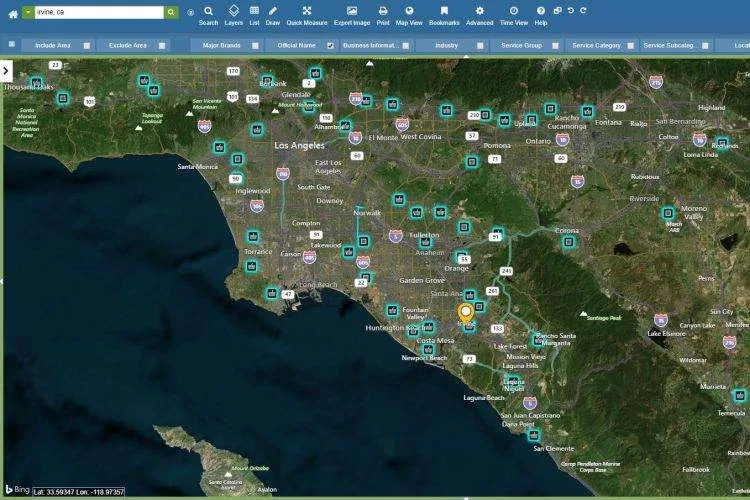The height and width of the screenshot is (500, 750).
Task: Tick the Include Area checkbox
Action: tap(87, 45)
